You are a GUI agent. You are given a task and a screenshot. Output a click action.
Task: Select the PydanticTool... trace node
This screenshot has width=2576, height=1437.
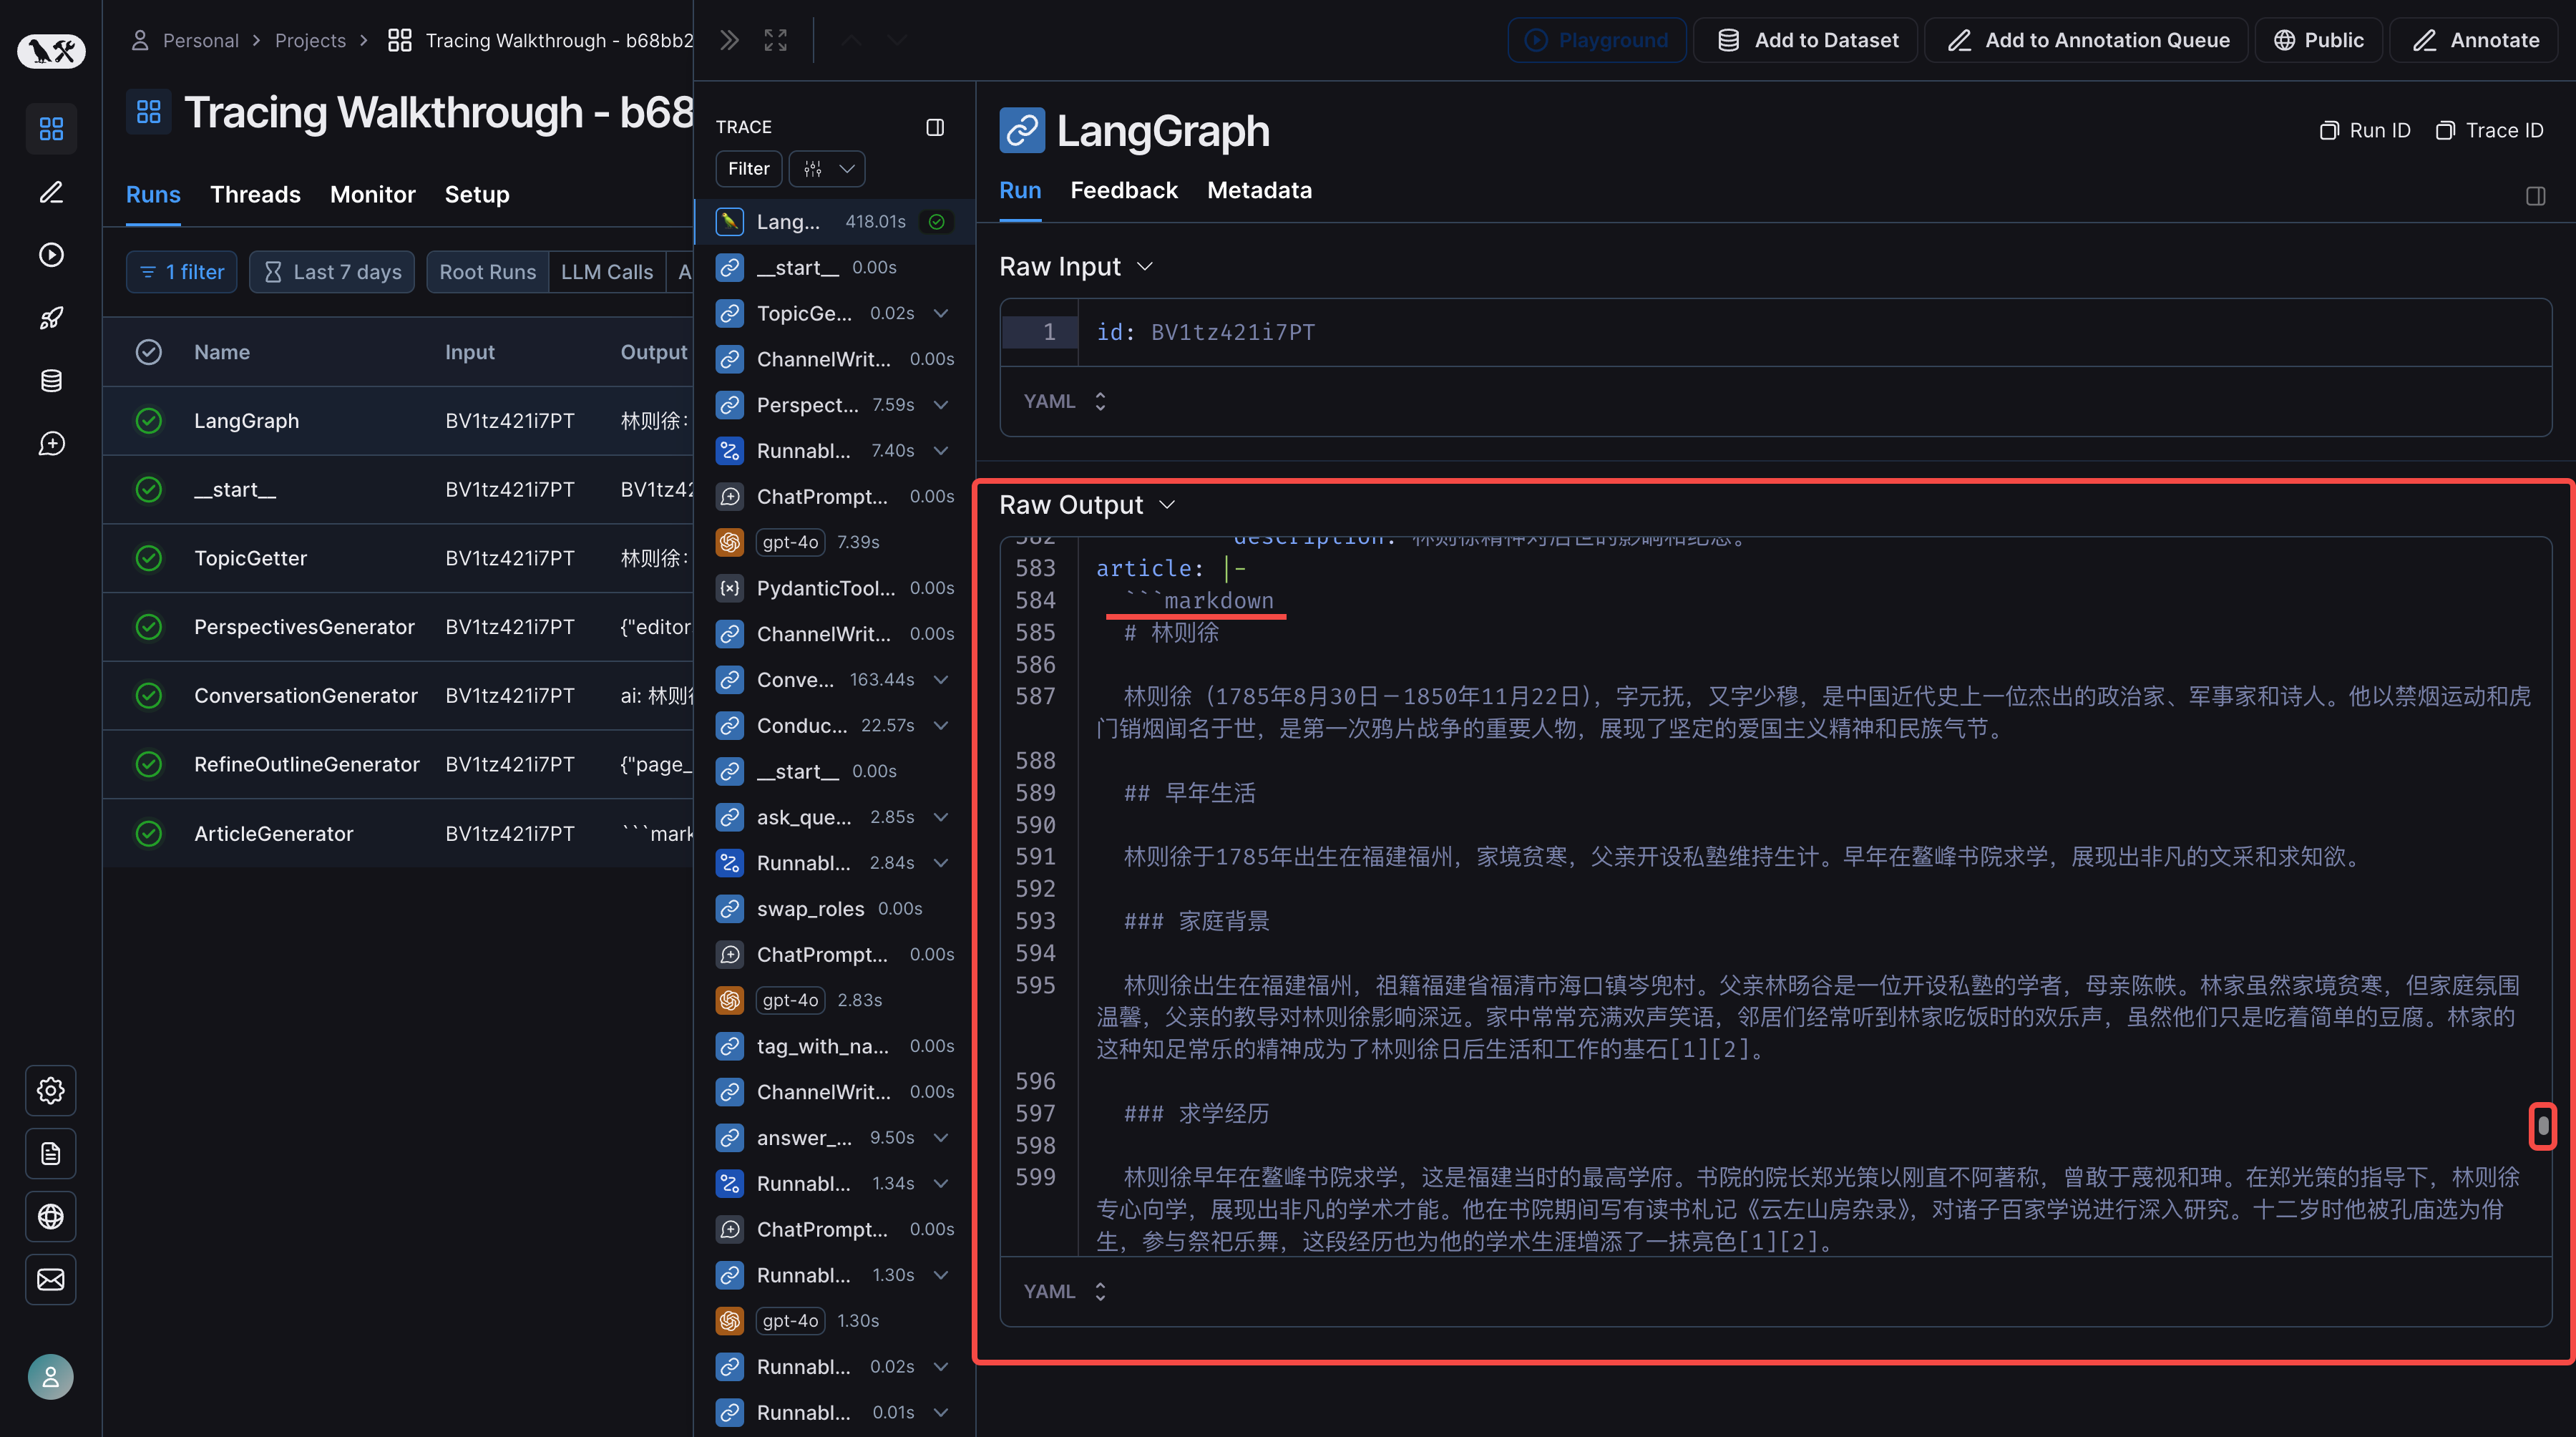click(835, 588)
